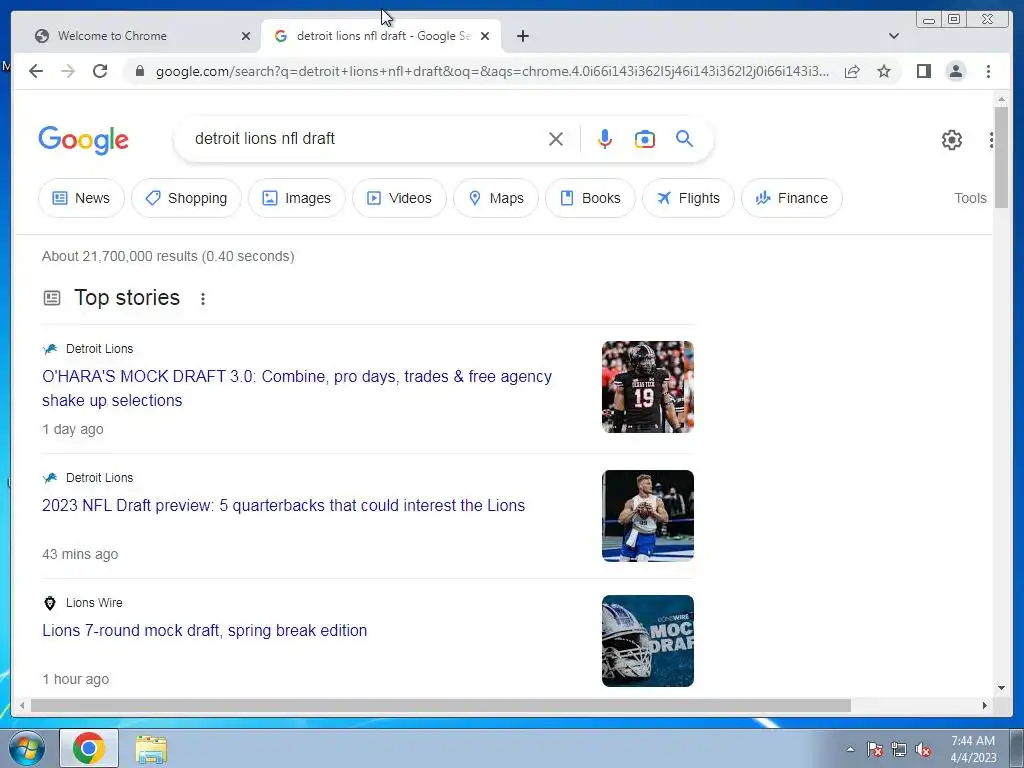
Task: Click the Lions helmet mock draft thumbnail
Action: click(x=648, y=641)
